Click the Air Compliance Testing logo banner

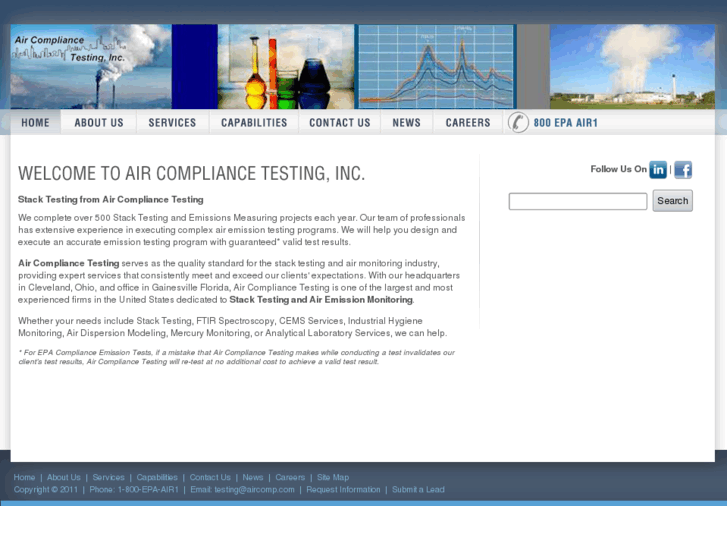(x=91, y=67)
